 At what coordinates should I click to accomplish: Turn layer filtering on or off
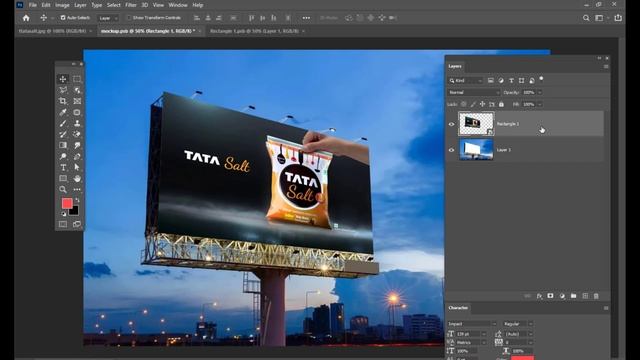(x=541, y=78)
